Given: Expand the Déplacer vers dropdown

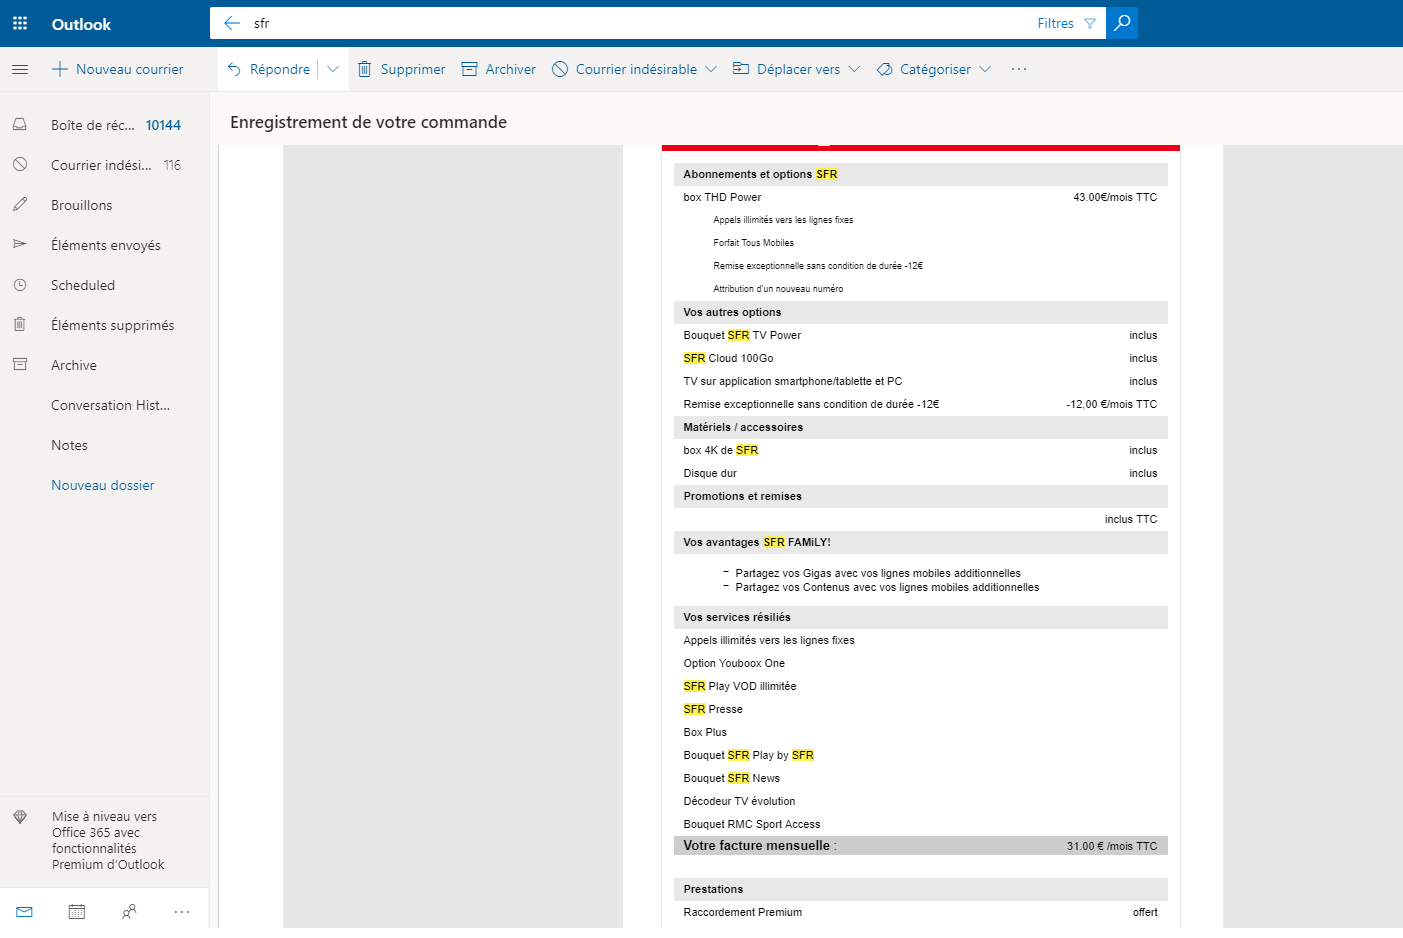Looking at the screenshot, I should tap(854, 69).
